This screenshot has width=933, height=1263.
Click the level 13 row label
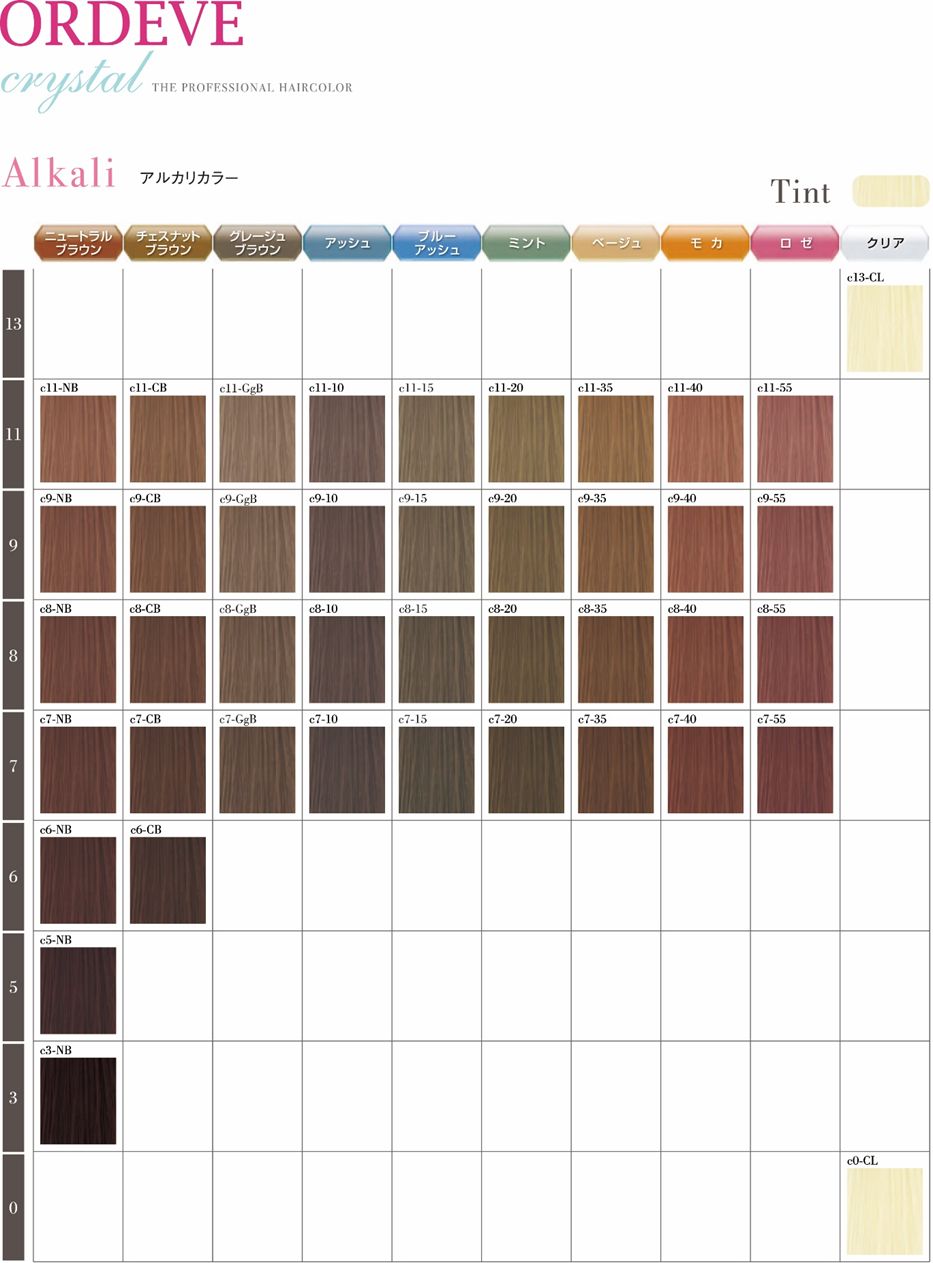14,324
